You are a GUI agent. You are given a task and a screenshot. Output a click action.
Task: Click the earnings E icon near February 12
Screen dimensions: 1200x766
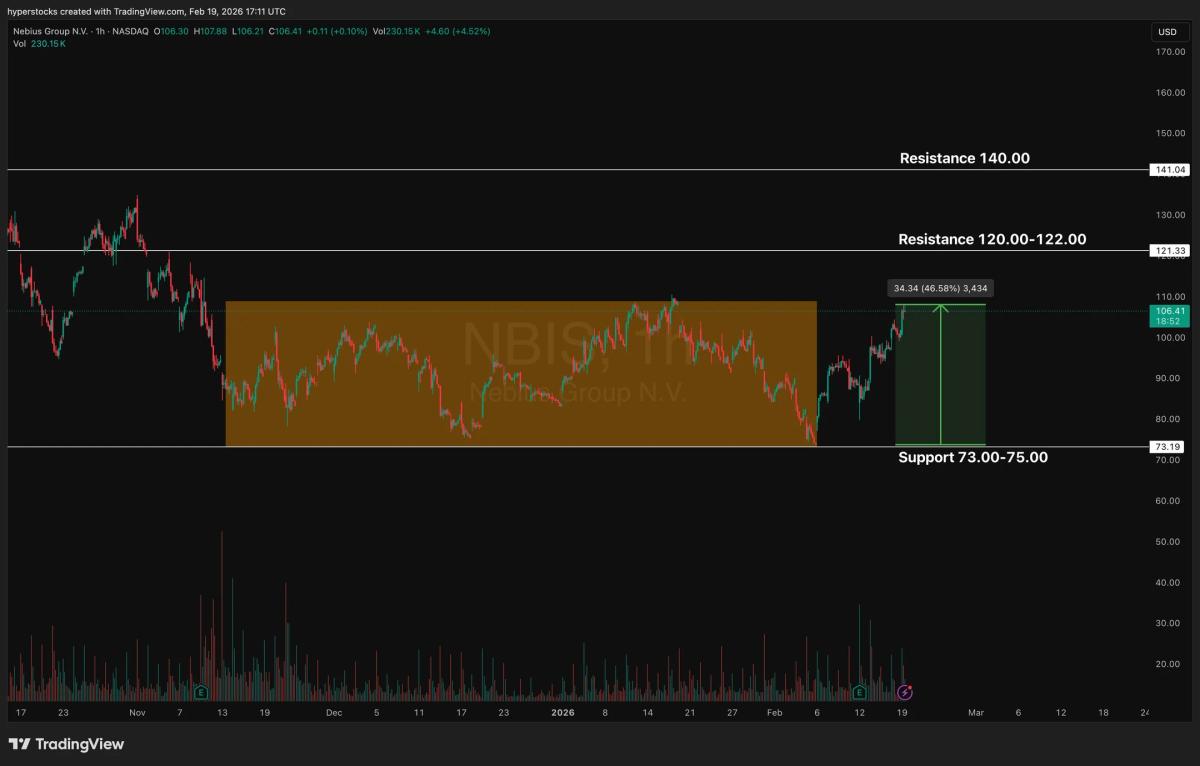click(x=861, y=690)
